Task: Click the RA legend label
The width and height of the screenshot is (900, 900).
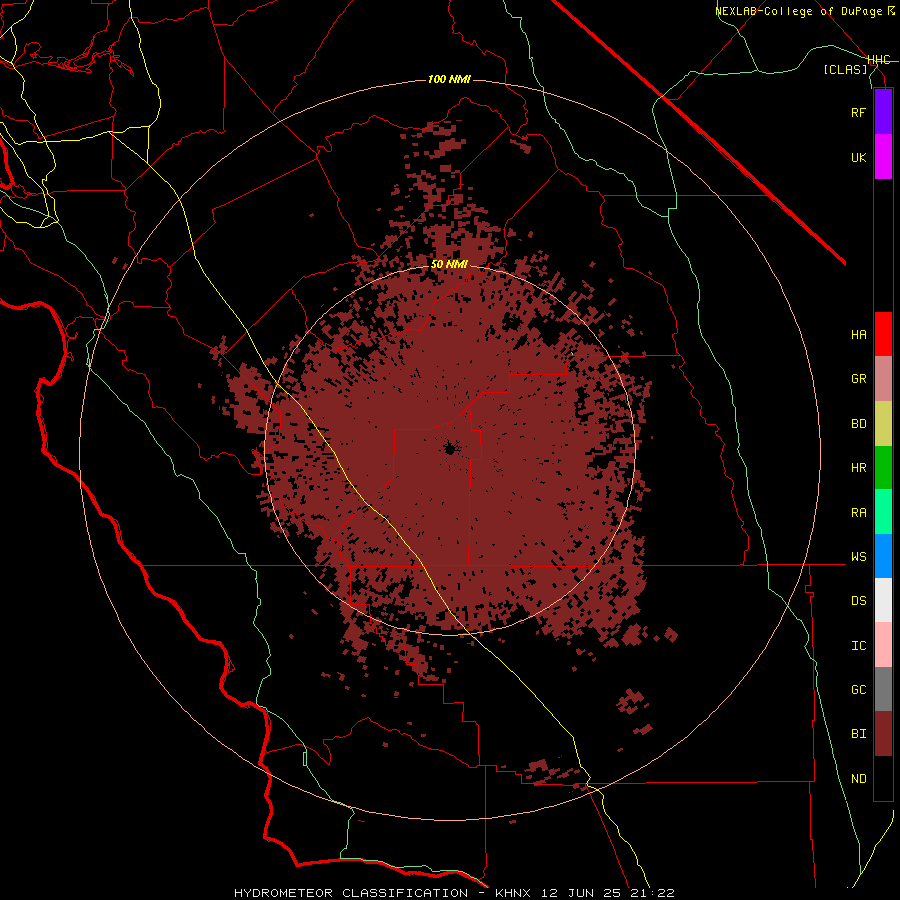Action: (x=858, y=513)
